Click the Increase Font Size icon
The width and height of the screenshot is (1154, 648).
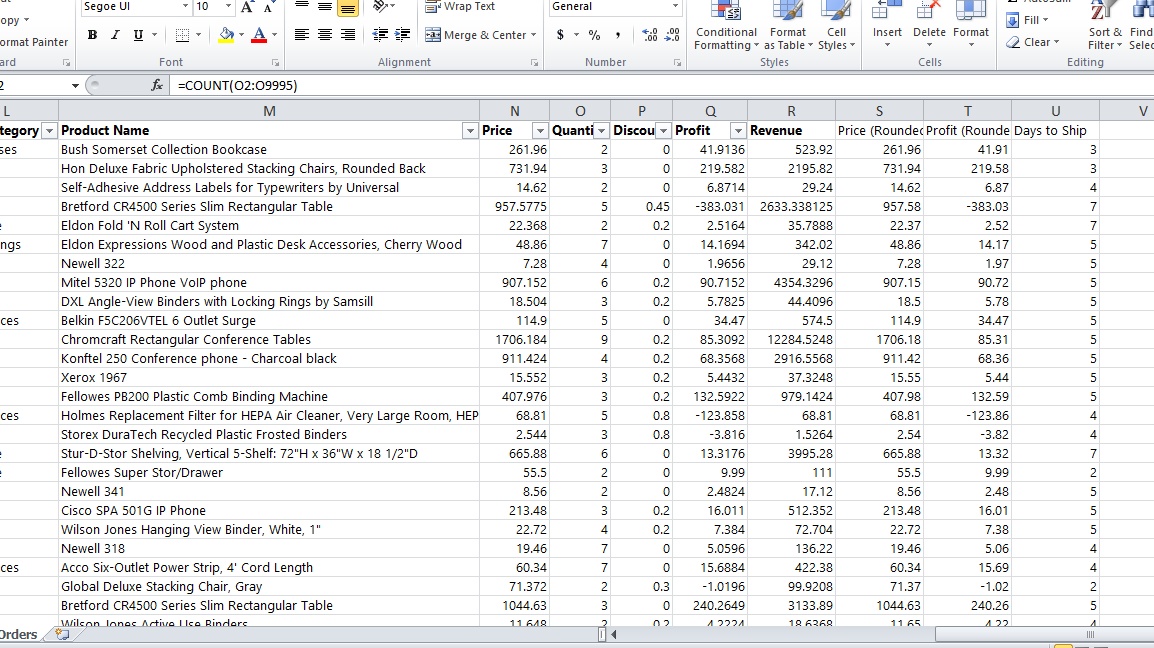pyautogui.click(x=247, y=7)
